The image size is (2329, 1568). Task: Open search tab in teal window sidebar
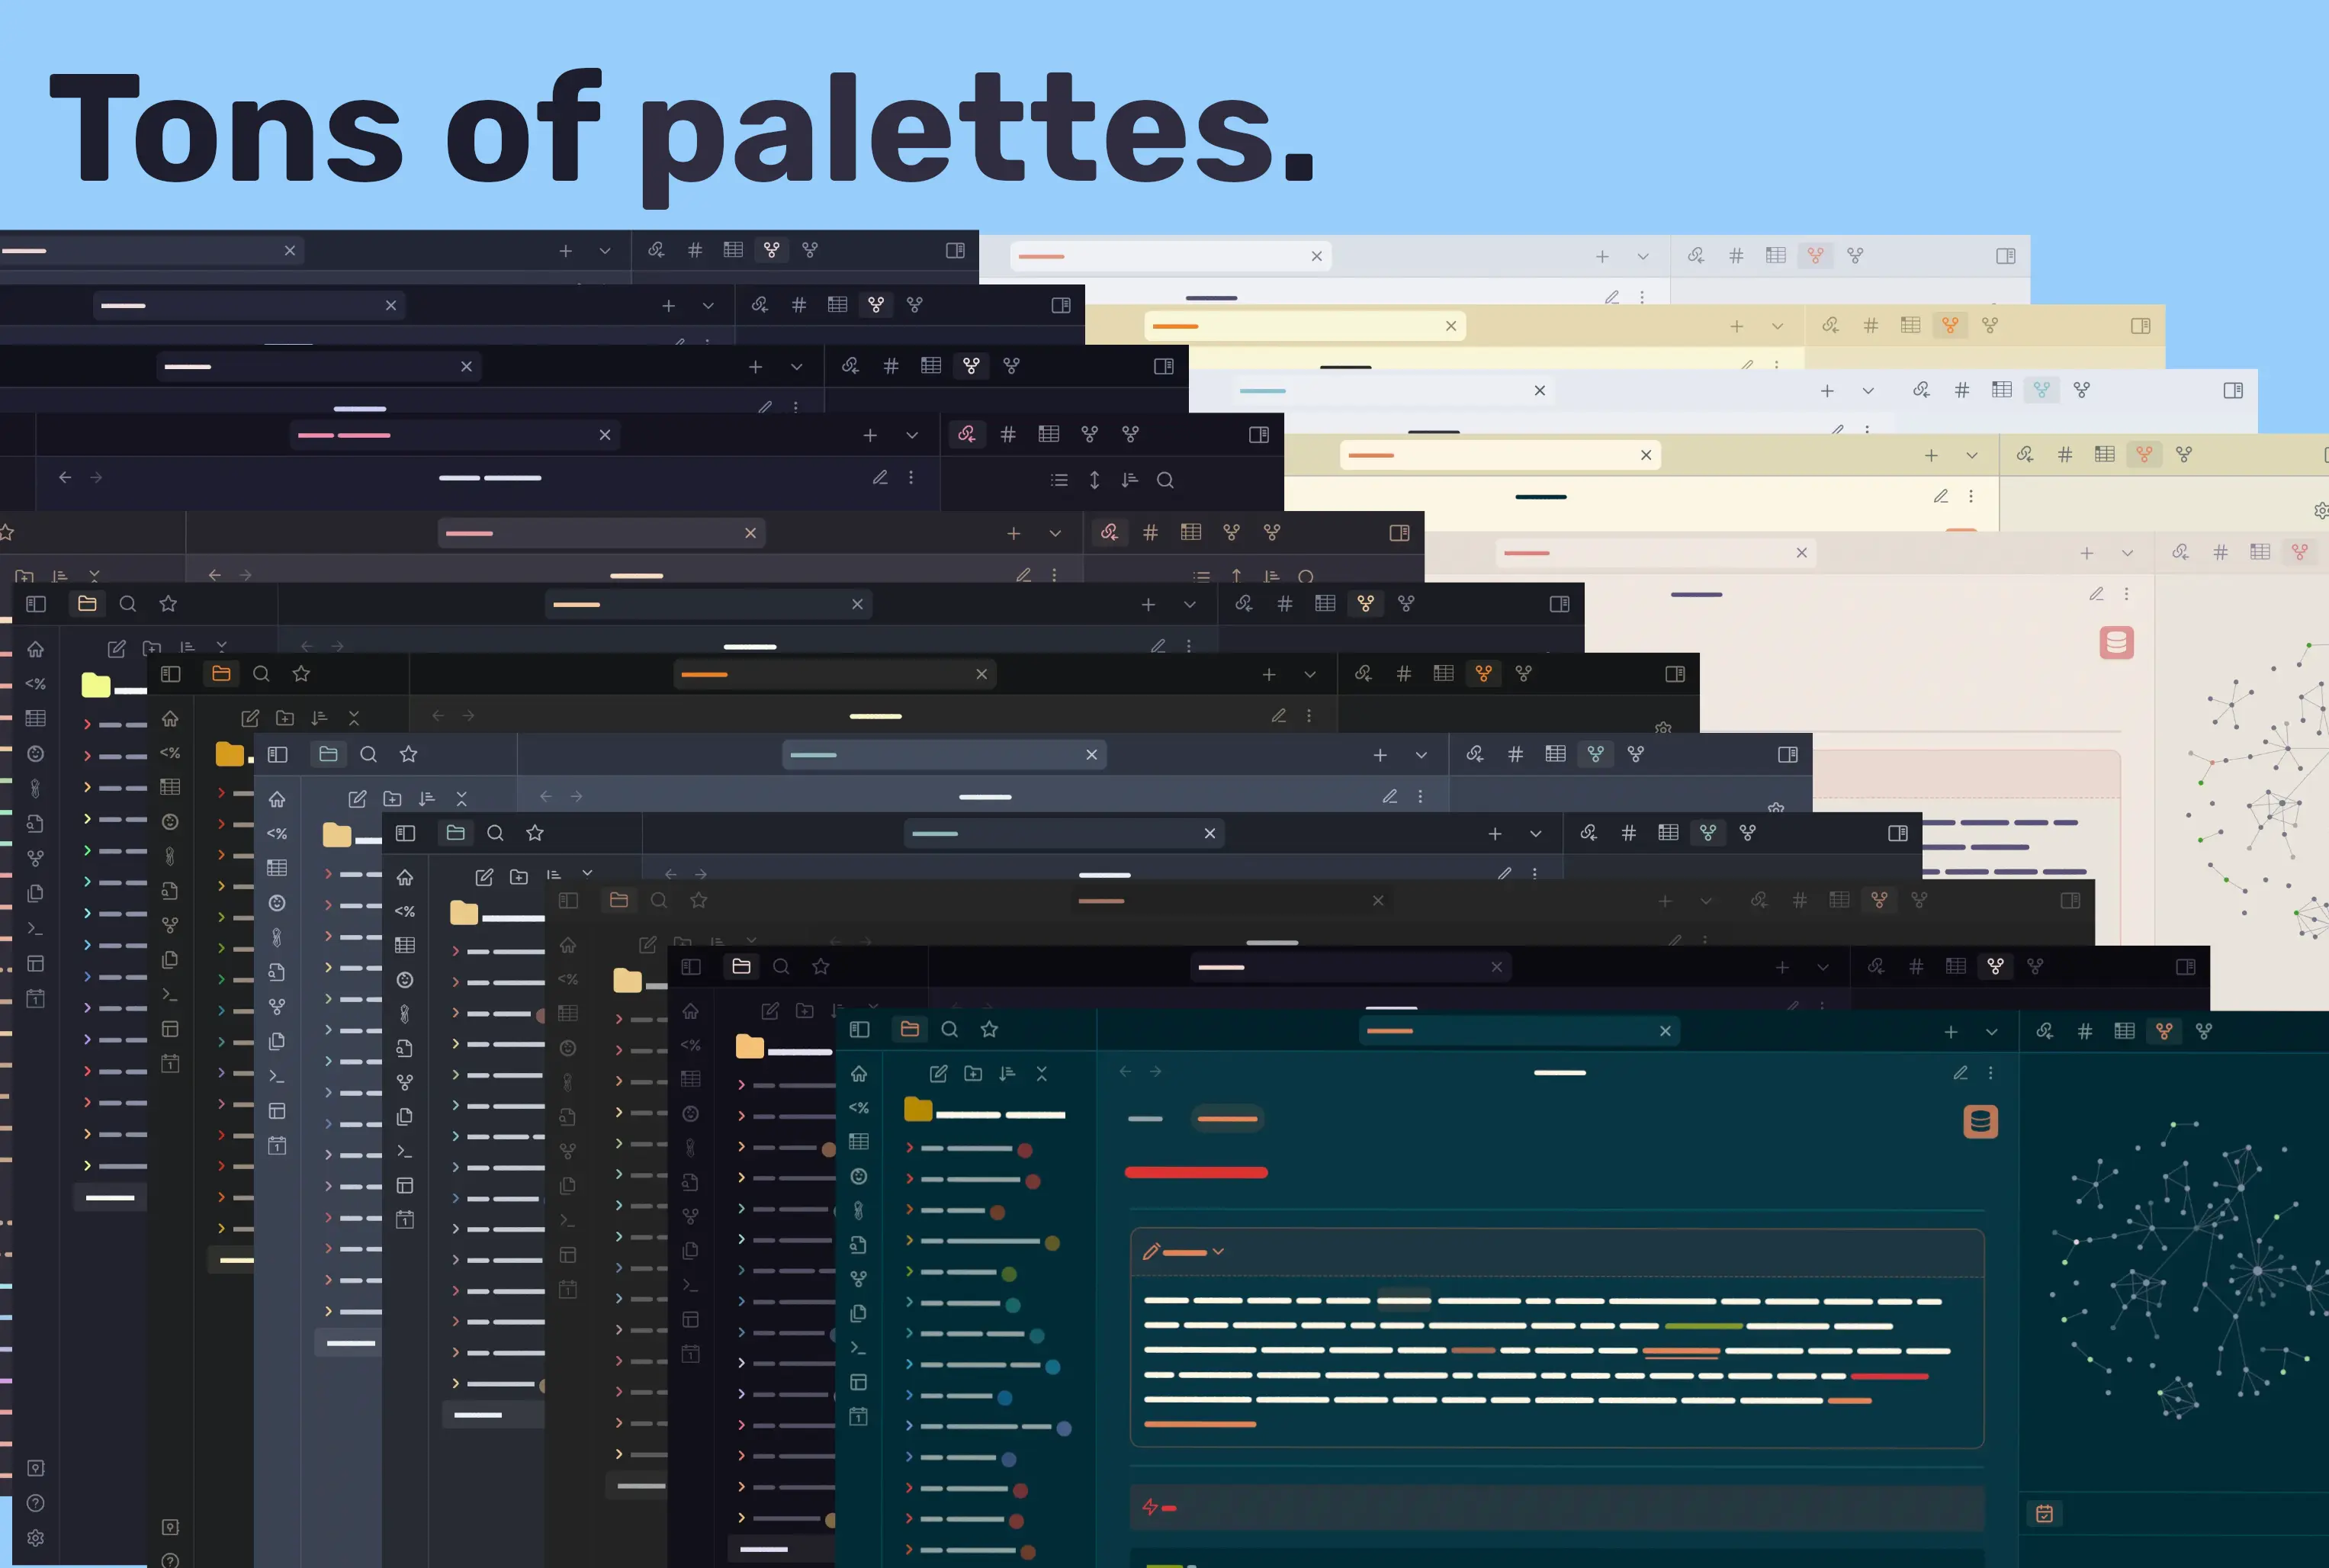tap(950, 1029)
